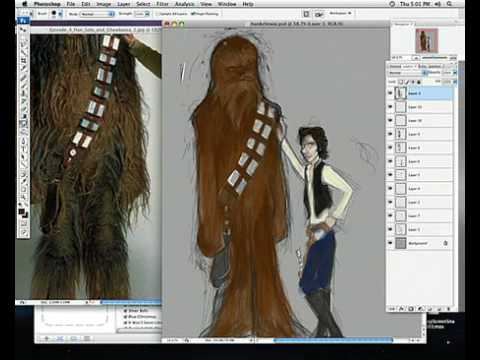Open the layer Fill dropdown arrow
This screenshot has width=480, height=360.
(x=455, y=82)
